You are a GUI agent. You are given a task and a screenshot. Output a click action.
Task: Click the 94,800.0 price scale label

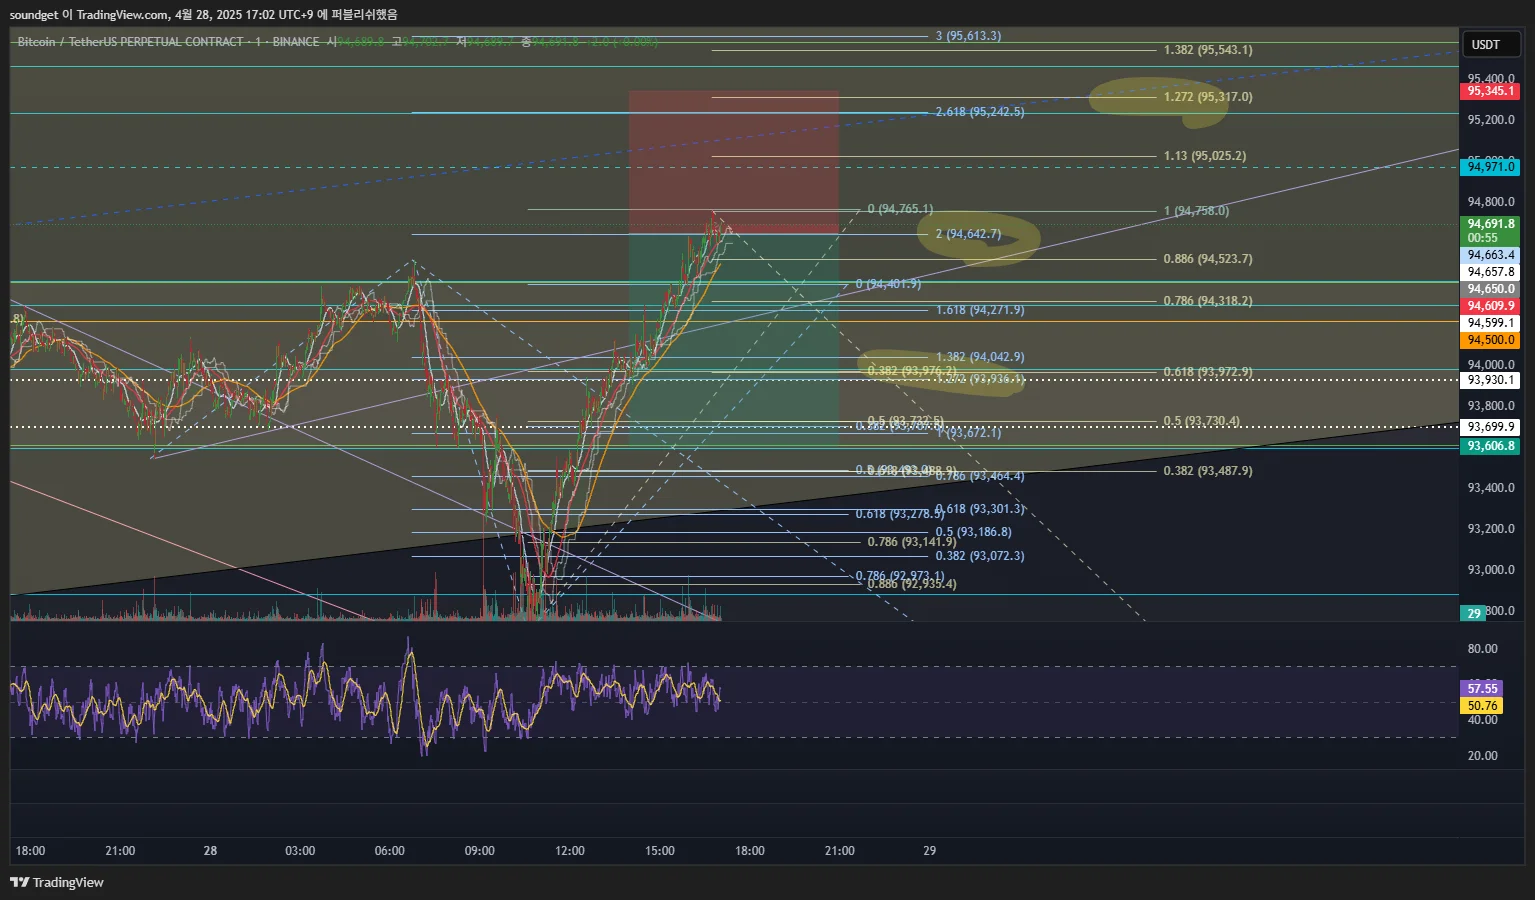(x=1490, y=201)
